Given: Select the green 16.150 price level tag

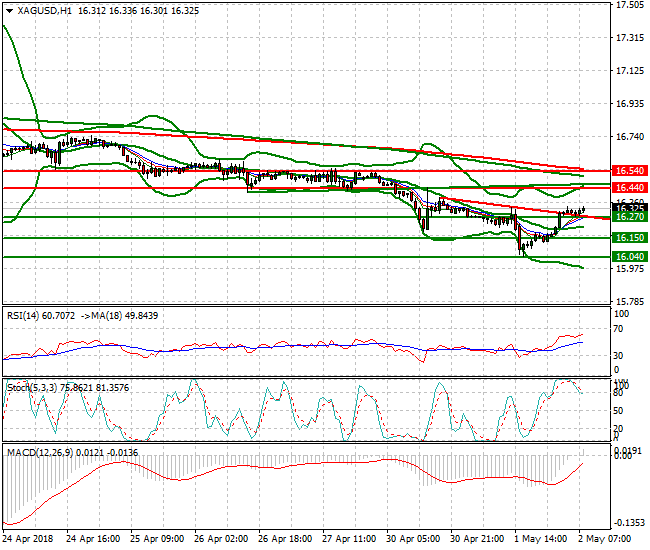Looking at the screenshot, I should [x=628, y=238].
